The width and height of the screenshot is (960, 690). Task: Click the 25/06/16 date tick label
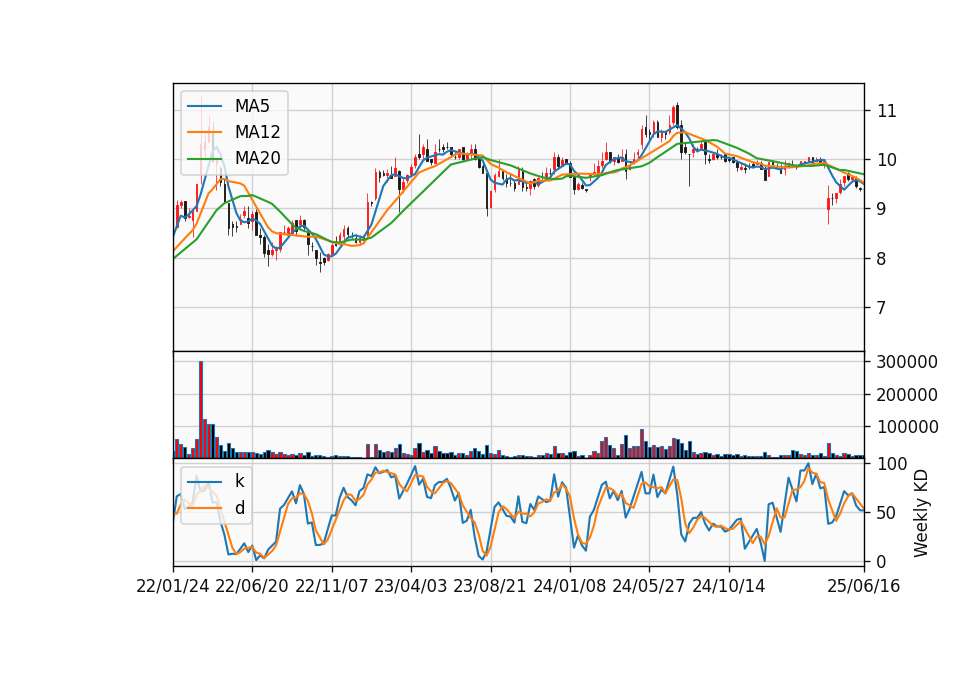coord(864,586)
